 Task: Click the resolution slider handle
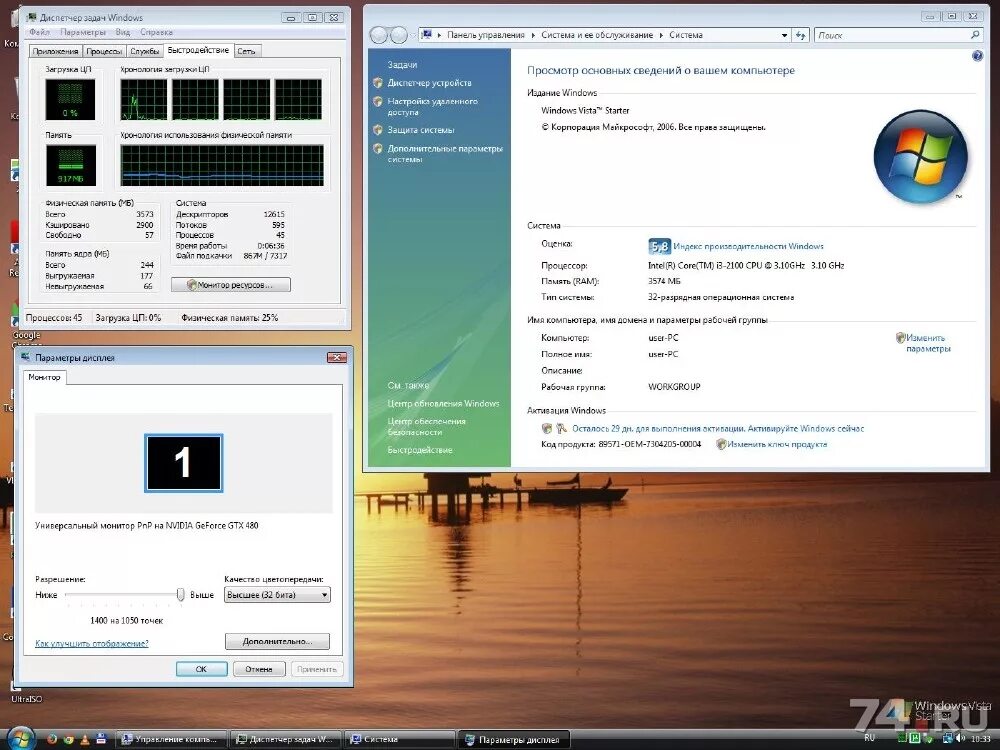(x=180, y=594)
